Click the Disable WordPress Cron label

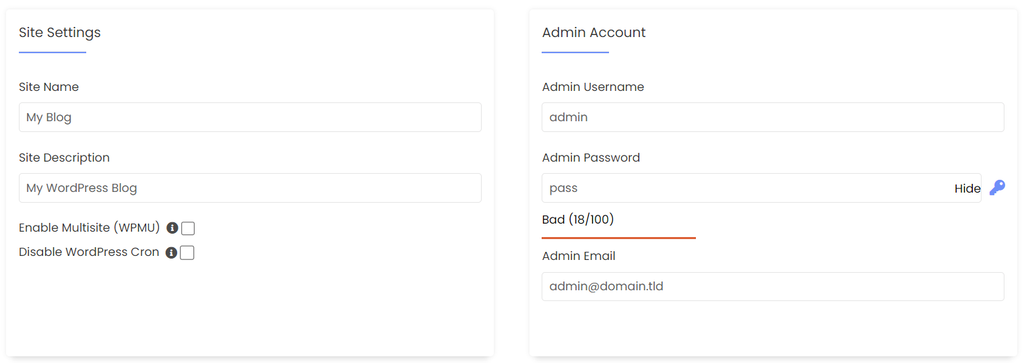point(89,252)
